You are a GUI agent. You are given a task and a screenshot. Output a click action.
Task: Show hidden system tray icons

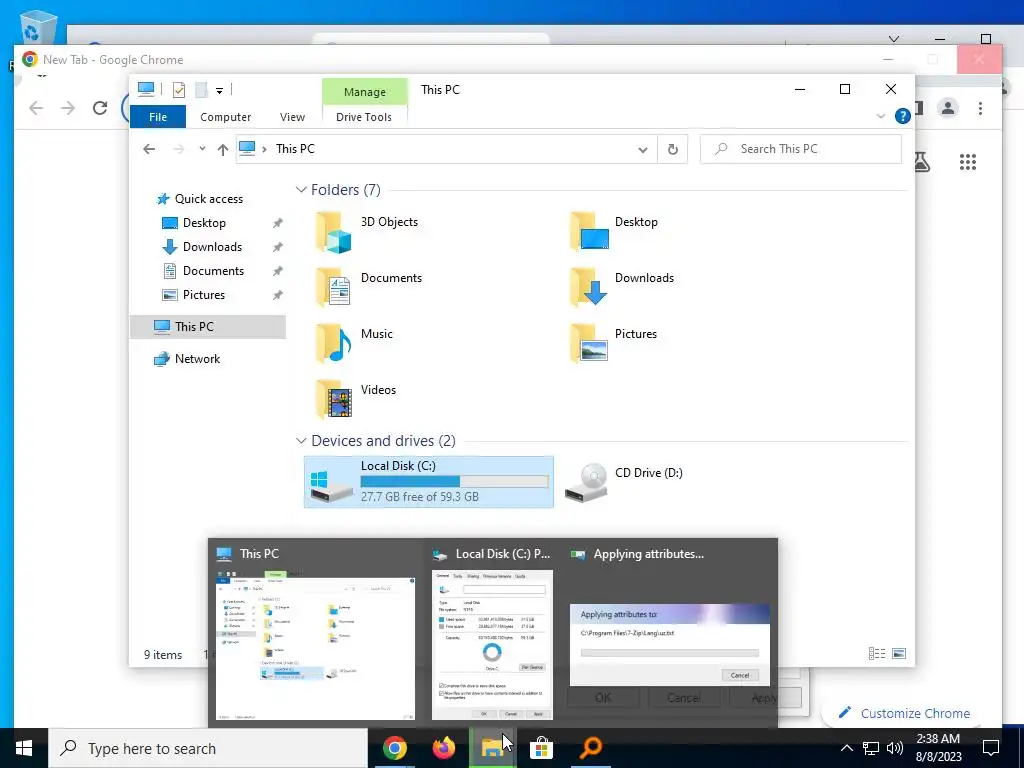pos(846,748)
